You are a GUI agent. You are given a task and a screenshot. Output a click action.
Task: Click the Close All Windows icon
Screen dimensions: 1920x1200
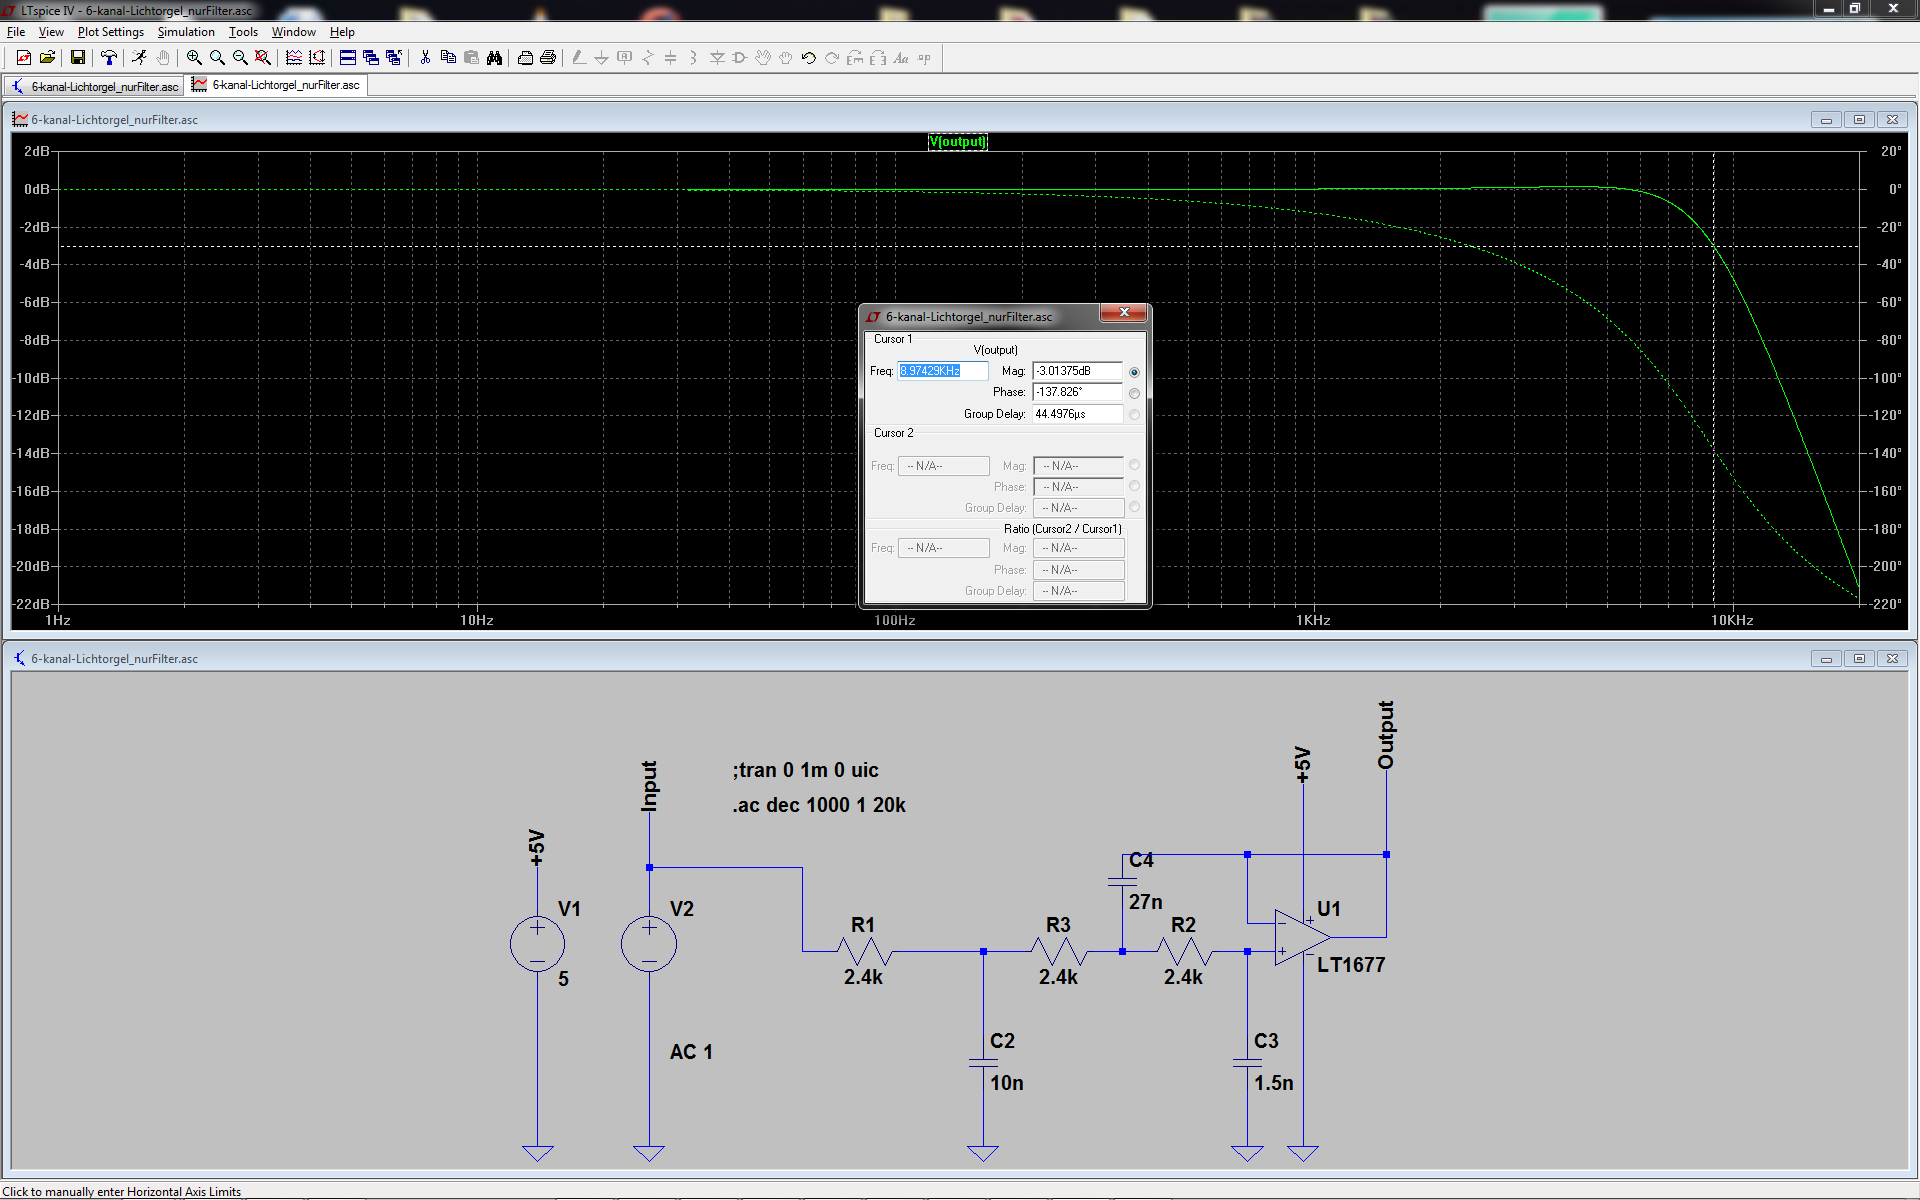[394, 58]
